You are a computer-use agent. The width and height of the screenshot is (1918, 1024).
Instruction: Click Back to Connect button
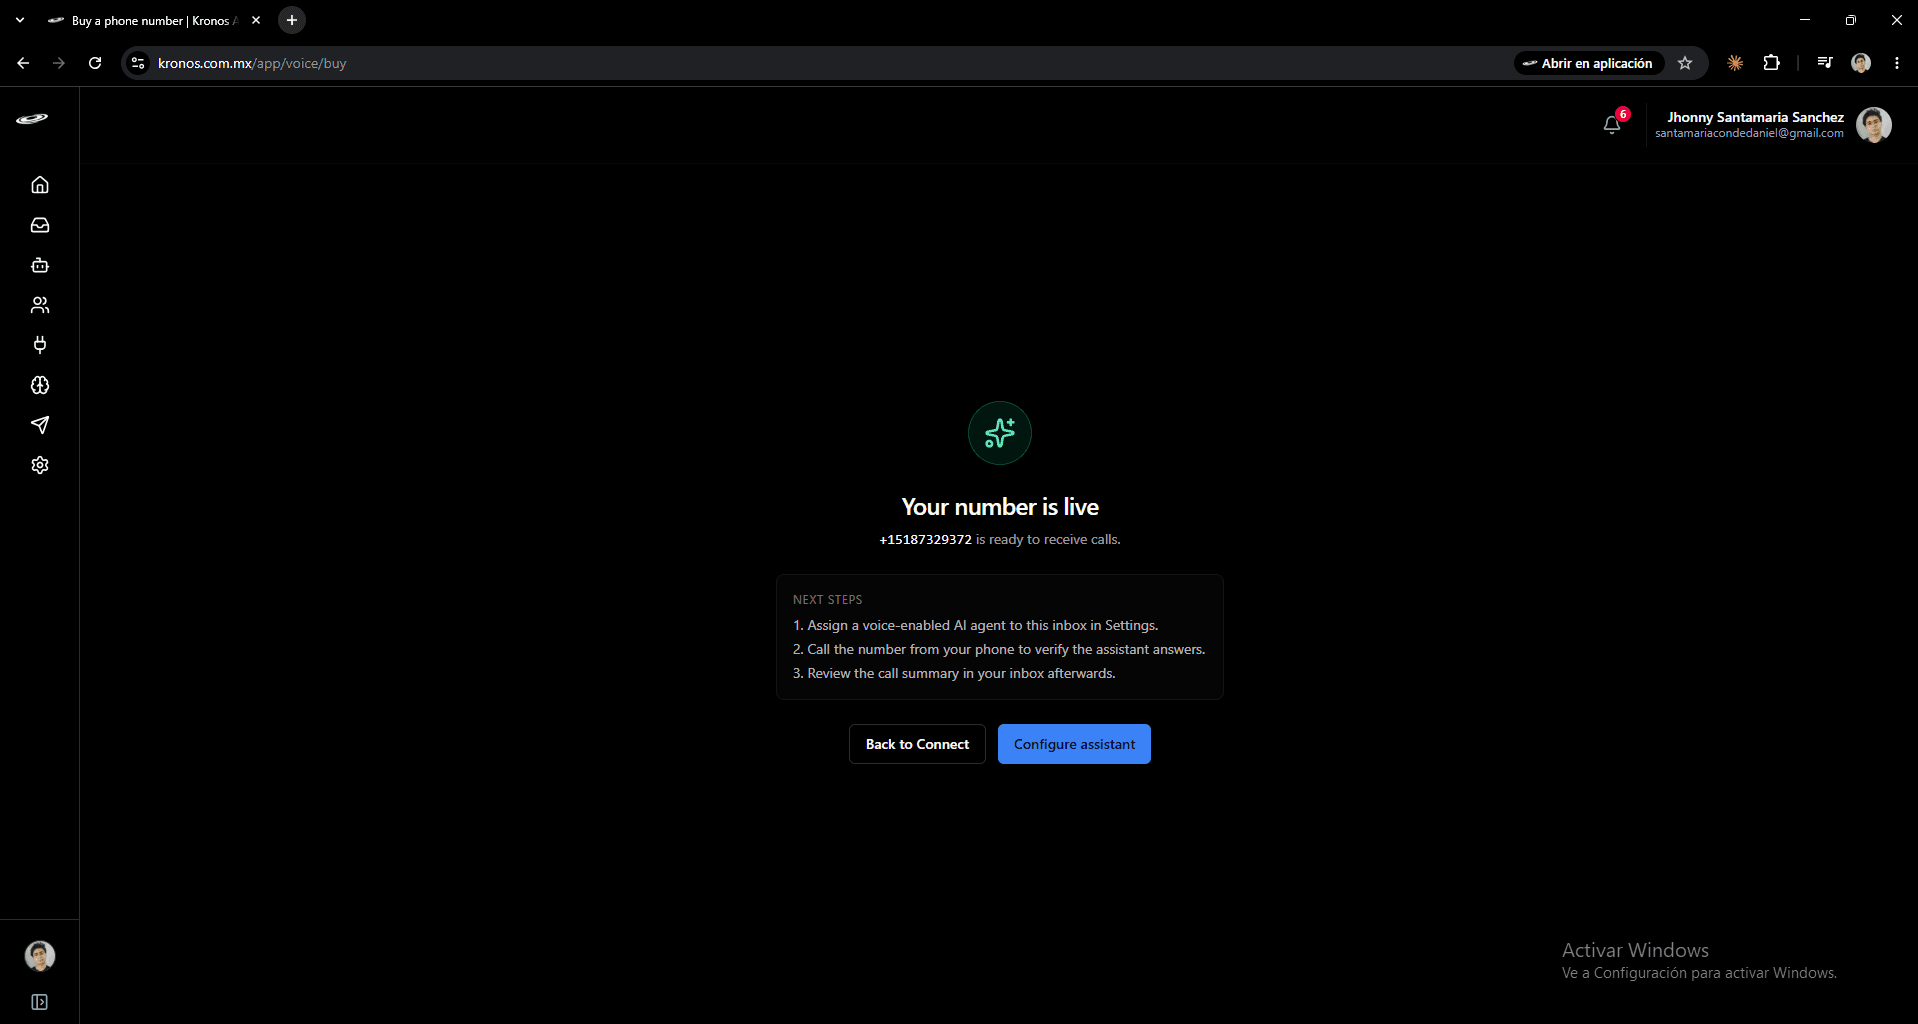917,744
